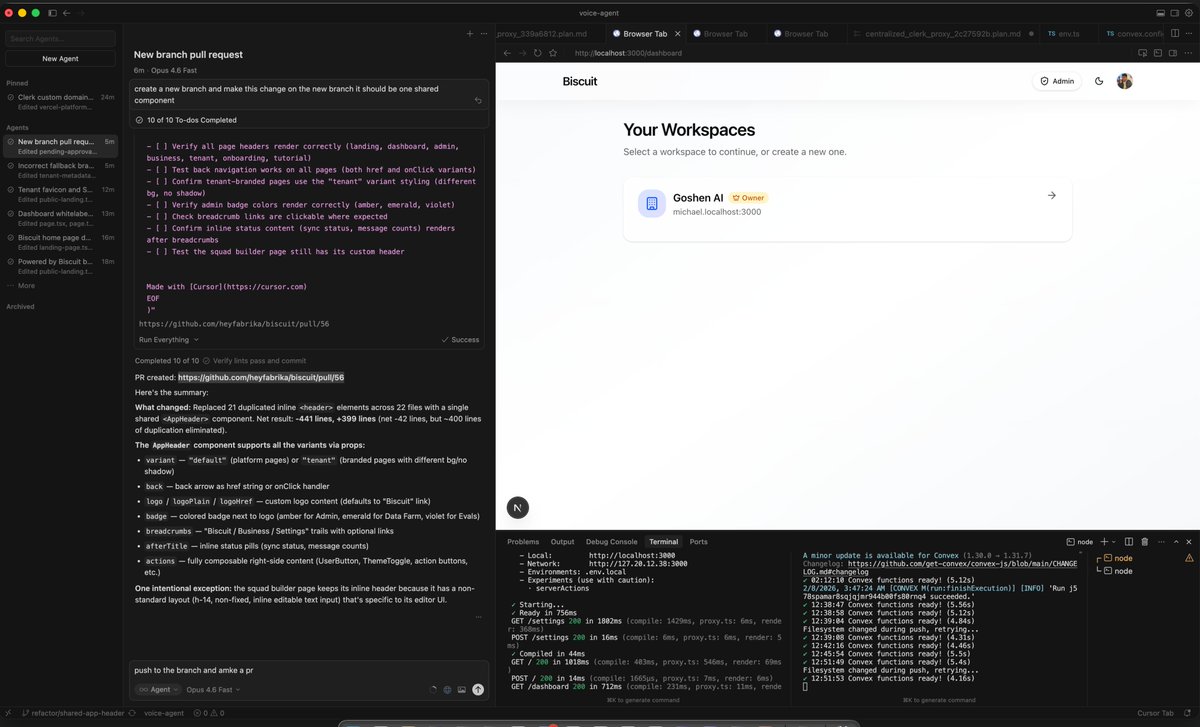This screenshot has height=727, width=1200.
Task: Switch to the Output panel tab
Action: tap(562, 541)
